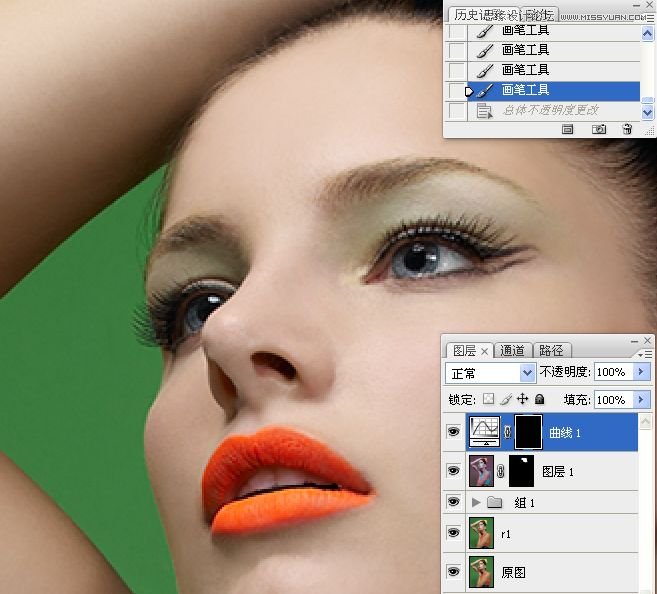The width and height of the screenshot is (657, 594).
Task: Click the mask link icon on 图层 1
Action: click(x=500, y=471)
